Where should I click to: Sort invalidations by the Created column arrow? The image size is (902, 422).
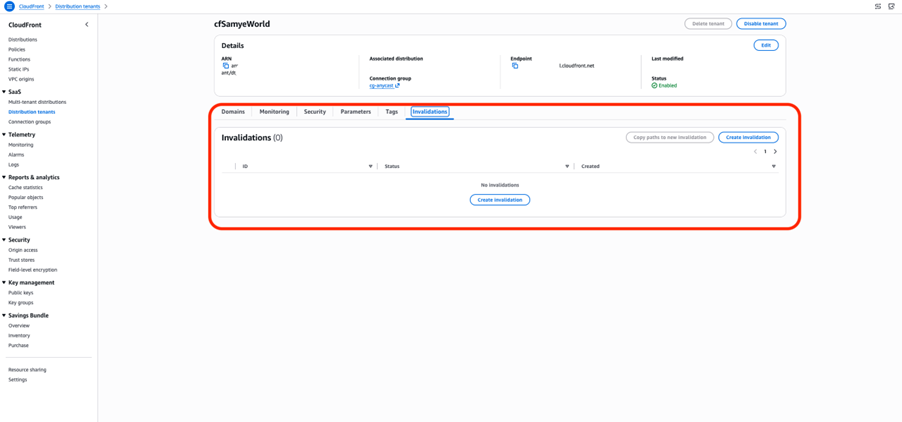coord(773,167)
